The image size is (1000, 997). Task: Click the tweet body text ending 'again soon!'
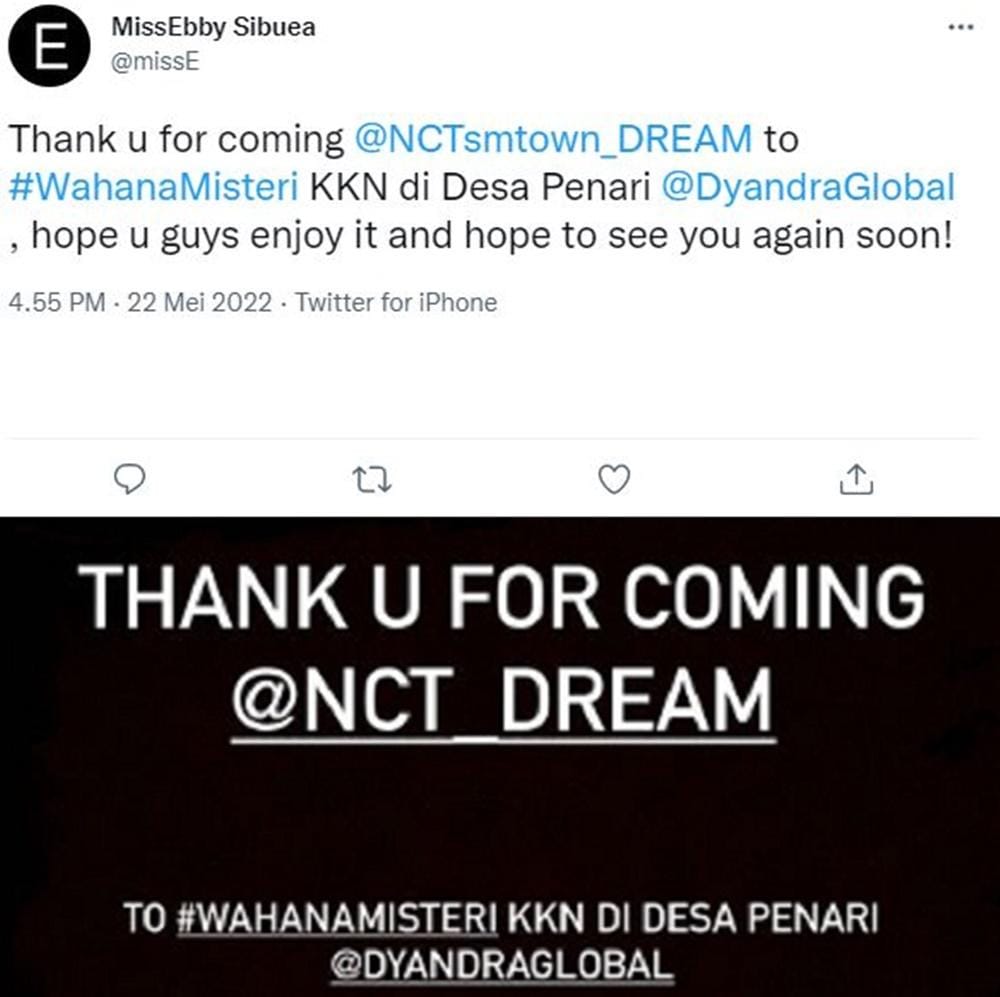(x=482, y=188)
